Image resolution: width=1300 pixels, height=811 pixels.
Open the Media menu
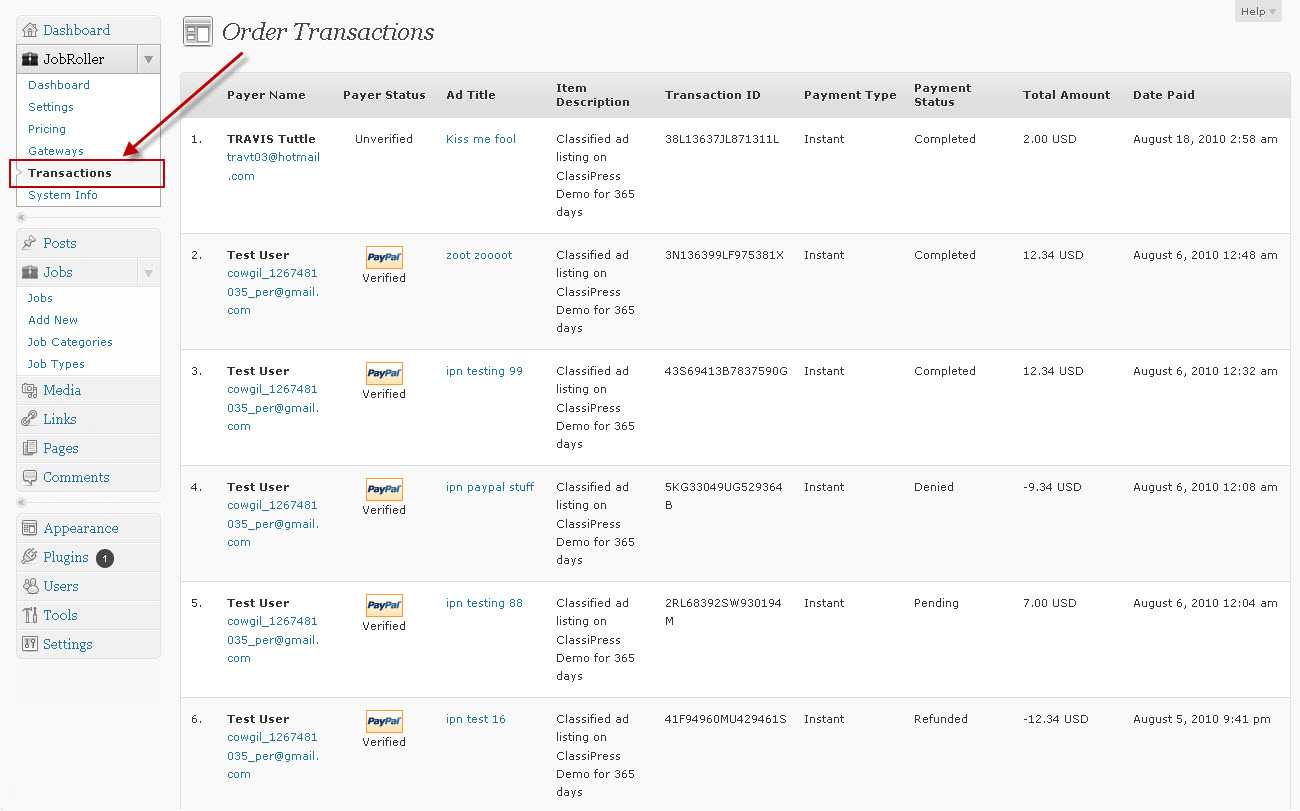coord(62,390)
